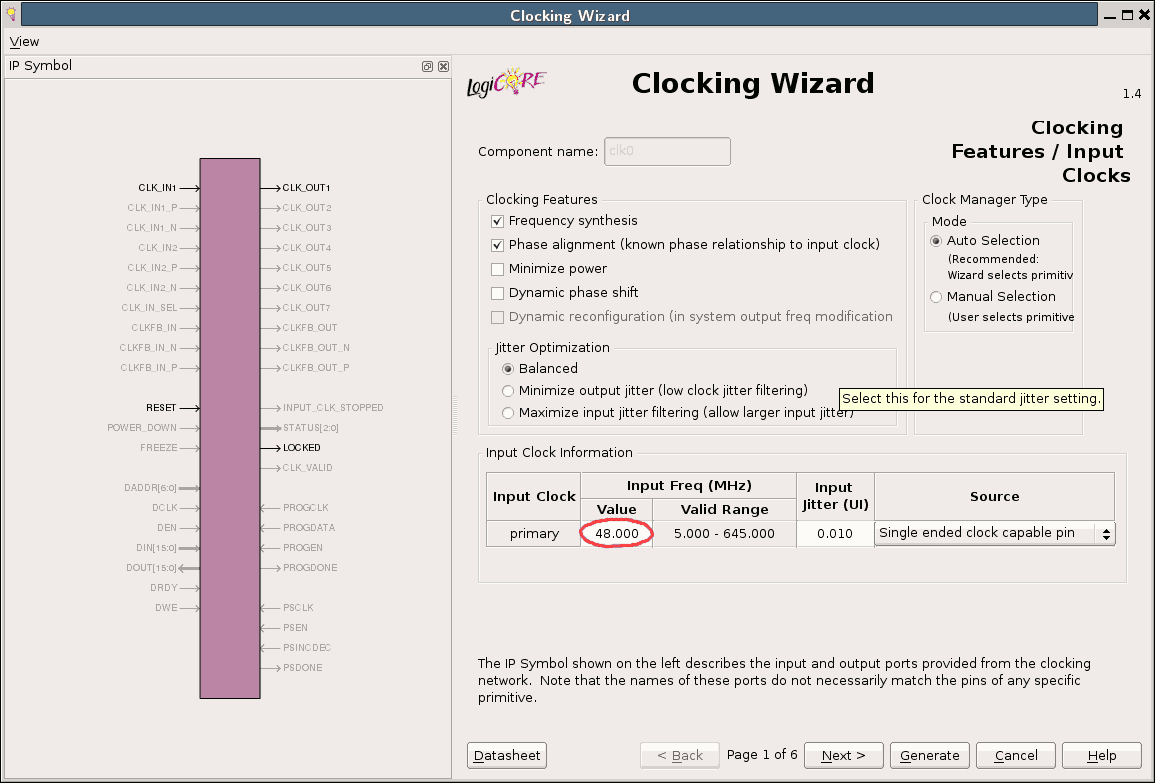Float the IP Symbol panel
Screen dimensions: 1155x783
[427, 66]
